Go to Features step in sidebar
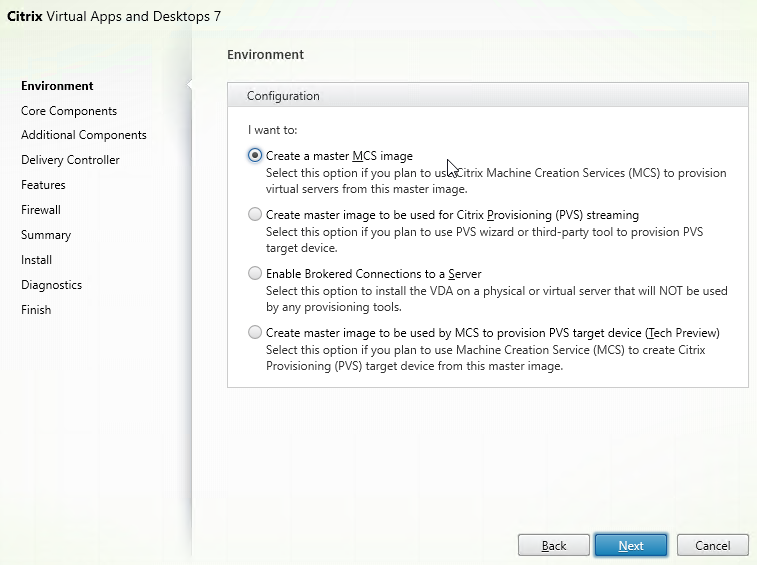Screen dimensions: 757x565 click(x=43, y=185)
